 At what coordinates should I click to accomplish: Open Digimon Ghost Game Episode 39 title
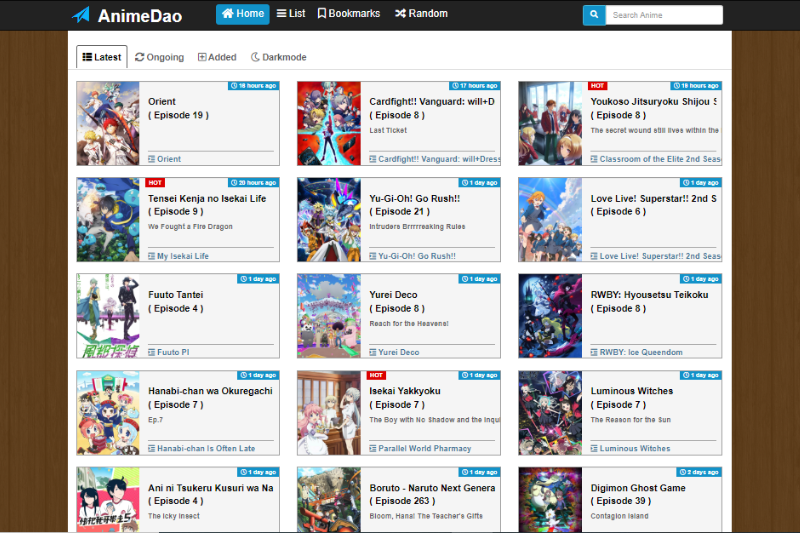[638, 494]
